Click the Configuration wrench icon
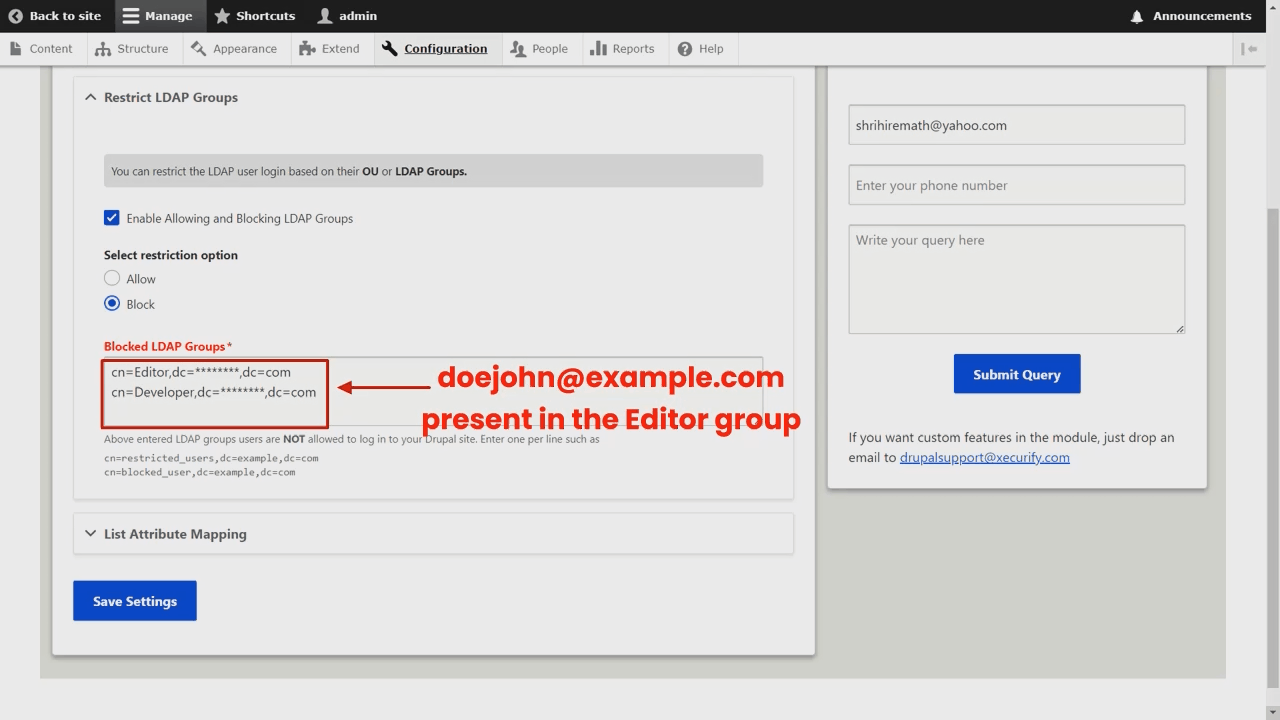The height and width of the screenshot is (720, 1280). (x=390, y=48)
